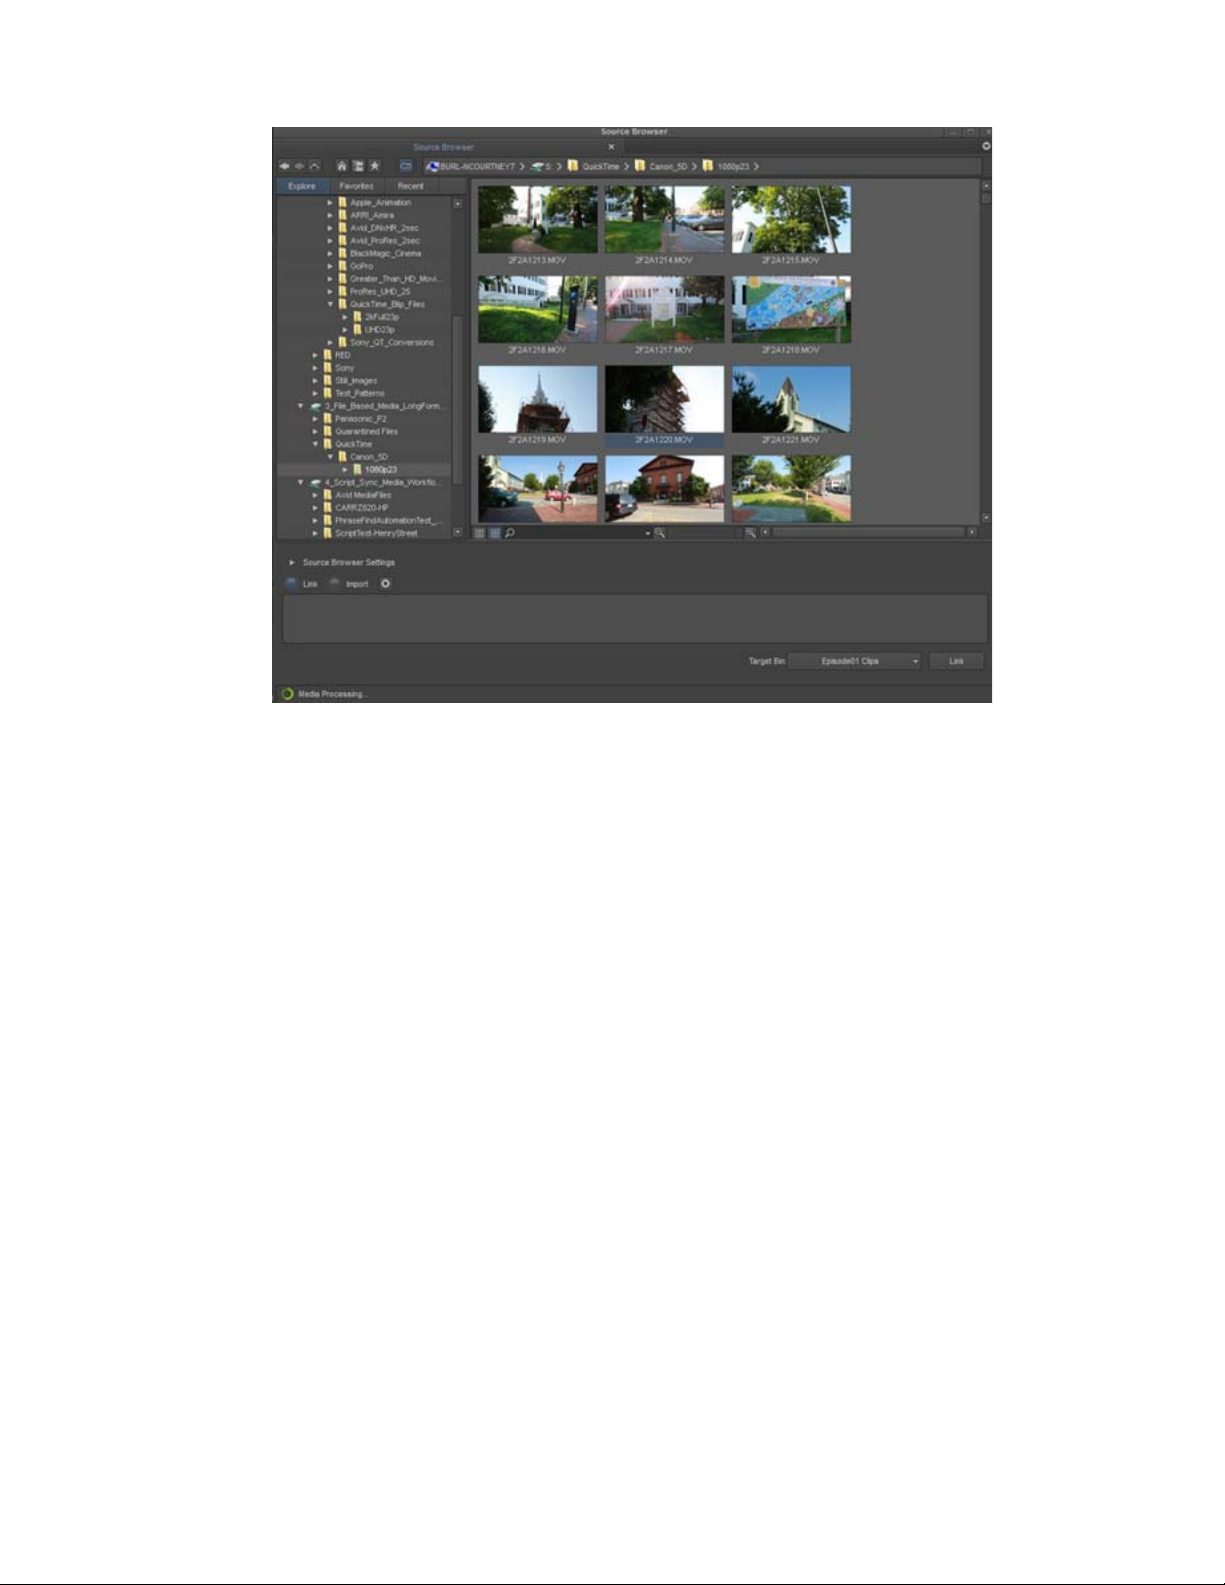
Task: Click the Link button at bottom right
Action: pos(956,661)
